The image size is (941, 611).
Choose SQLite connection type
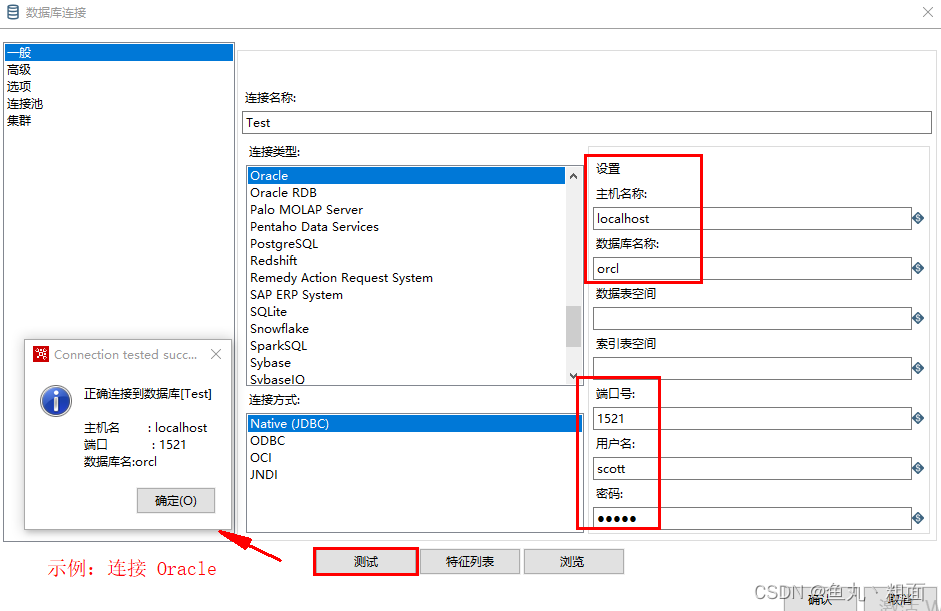point(406,312)
